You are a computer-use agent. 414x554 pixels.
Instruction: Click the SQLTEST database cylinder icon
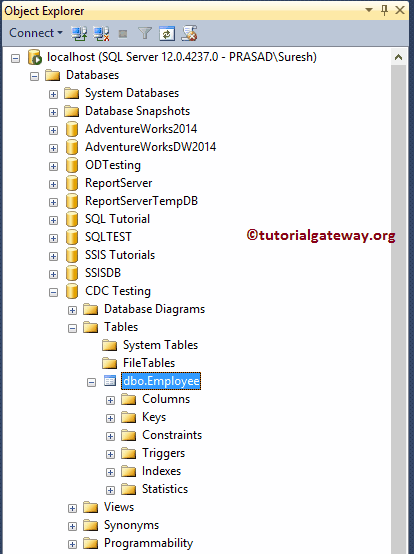72,237
